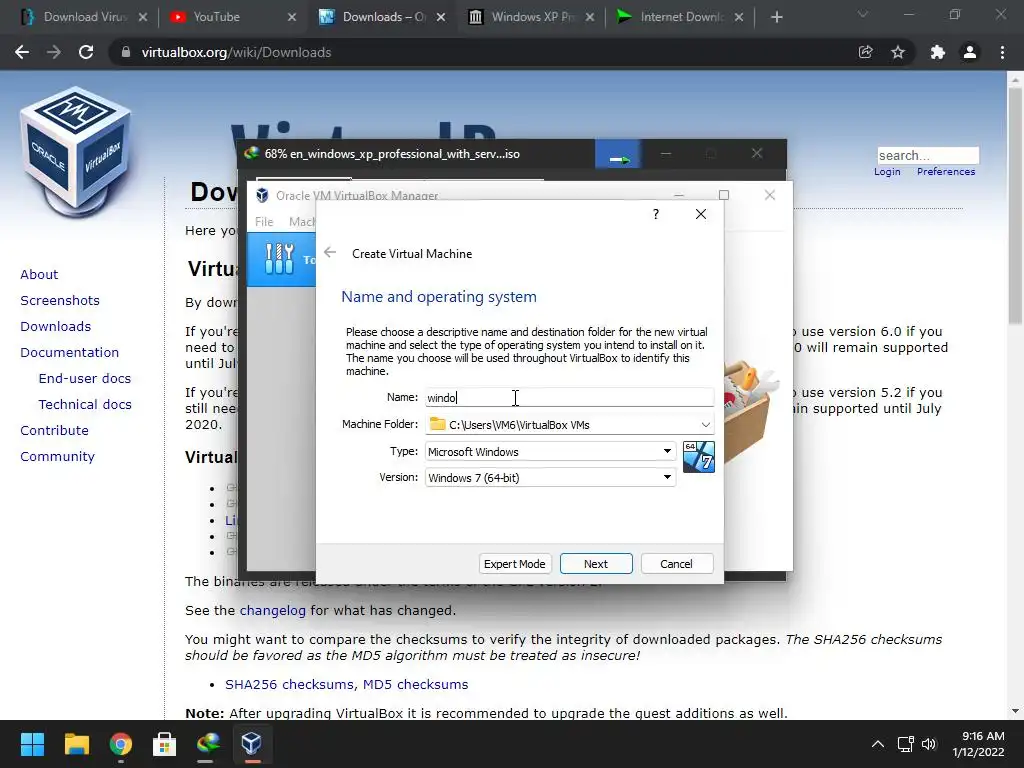Click the volume icon in system tray
Screen dimensions: 1024x768
(929, 744)
